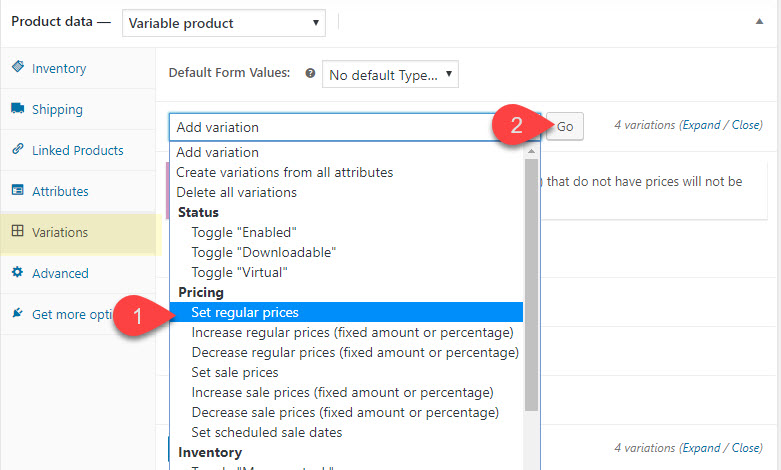Click the Advanced gear icon
781x470 pixels.
pyautogui.click(x=18, y=272)
